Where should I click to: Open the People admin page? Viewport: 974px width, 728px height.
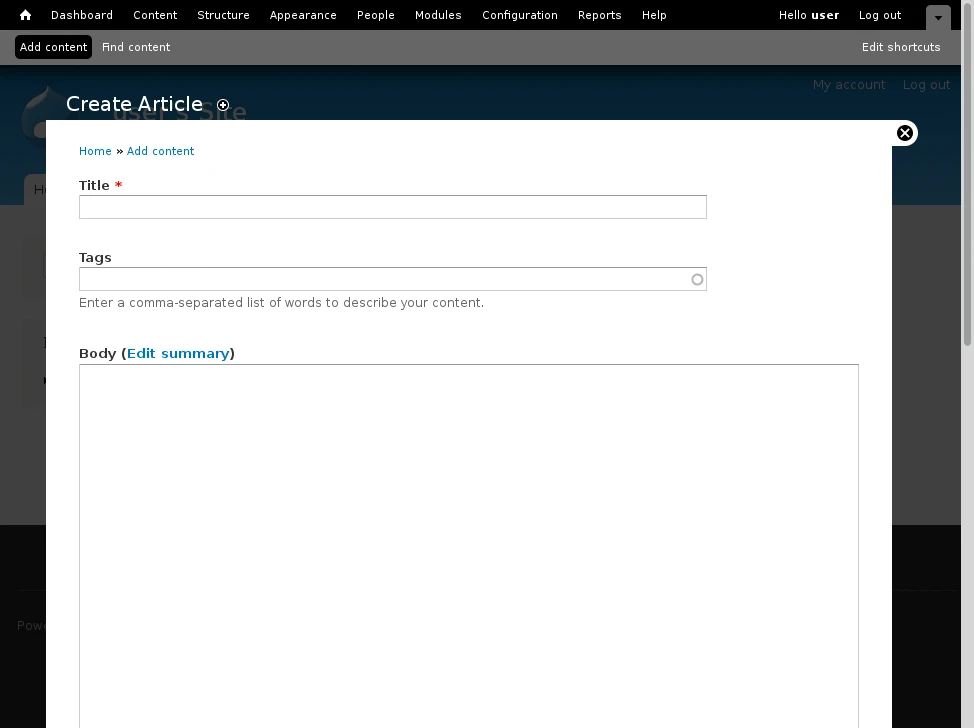376,15
